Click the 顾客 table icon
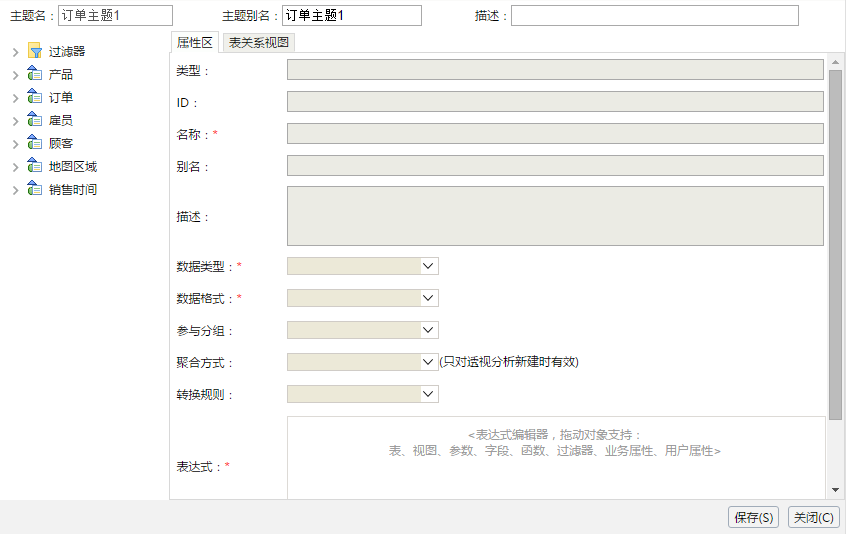The image size is (846, 534). (35, 143)
